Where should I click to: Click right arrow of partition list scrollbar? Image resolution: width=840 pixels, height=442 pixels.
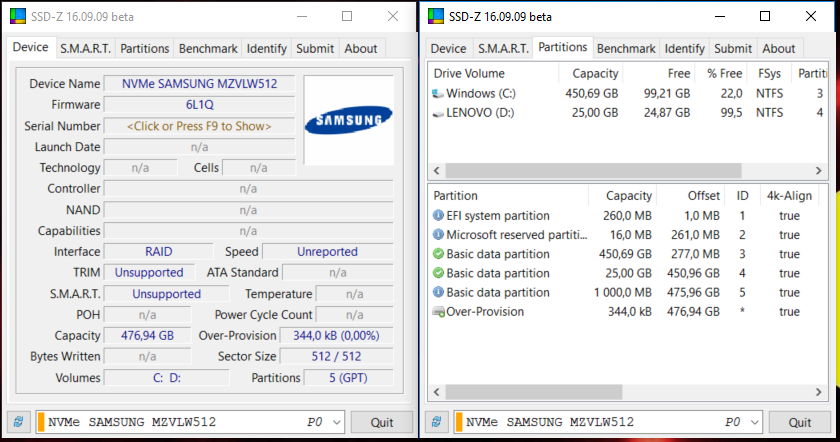tap(819, 392)
